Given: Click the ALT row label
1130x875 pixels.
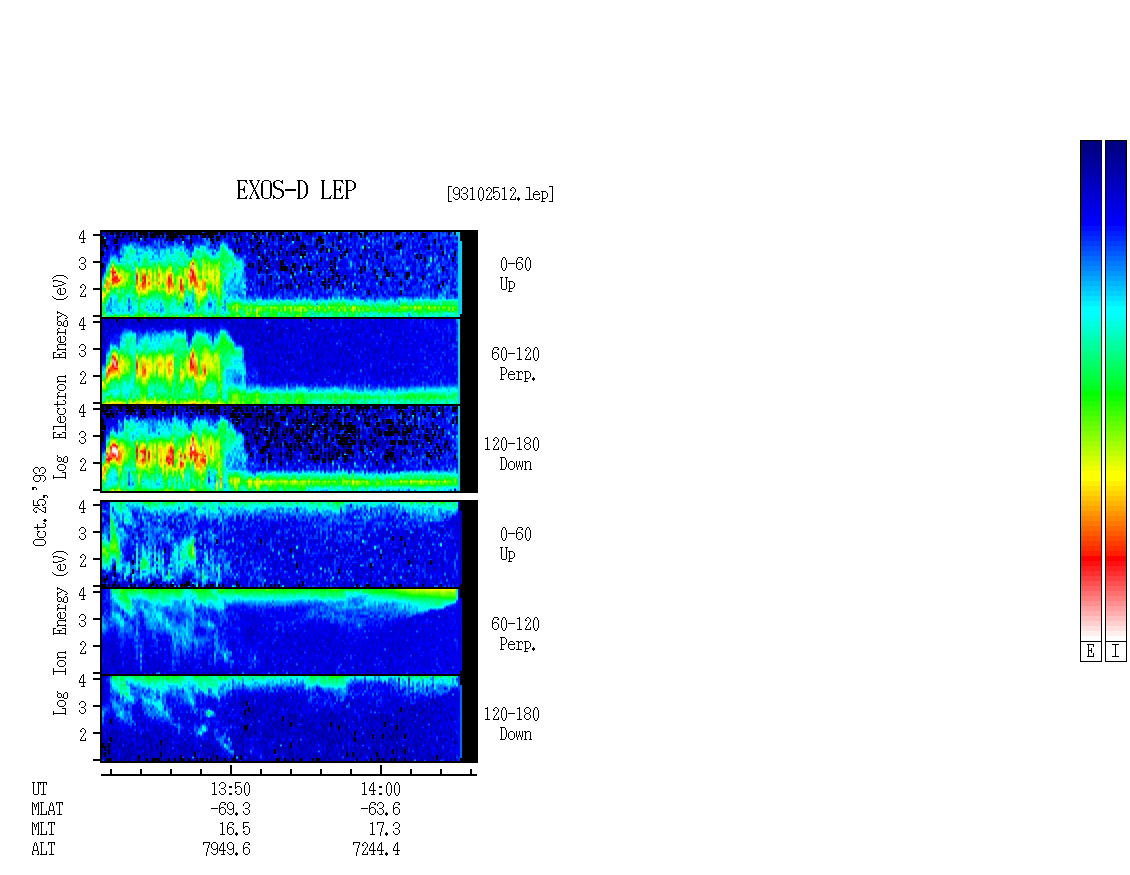Looking at the screenshot, I should [43, 849].
